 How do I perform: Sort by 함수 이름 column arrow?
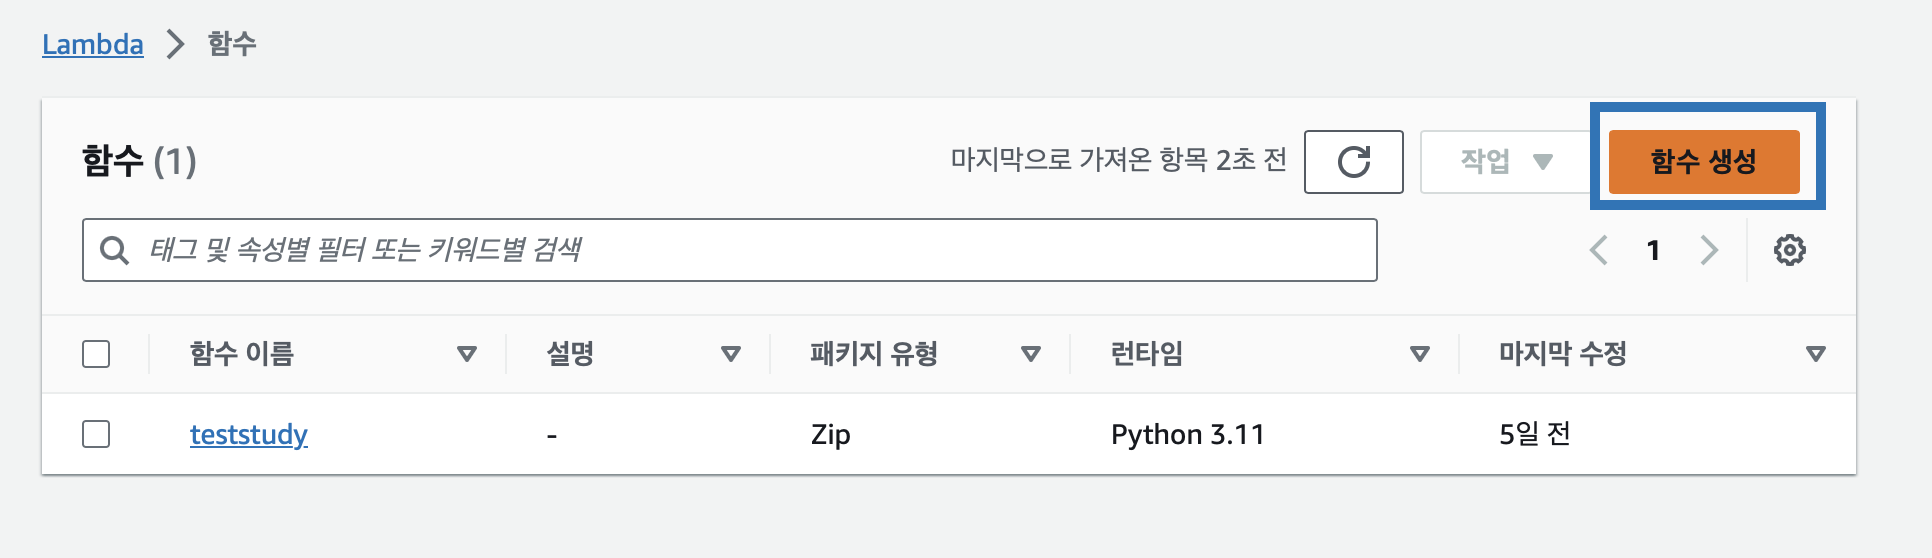pos(466,354)
